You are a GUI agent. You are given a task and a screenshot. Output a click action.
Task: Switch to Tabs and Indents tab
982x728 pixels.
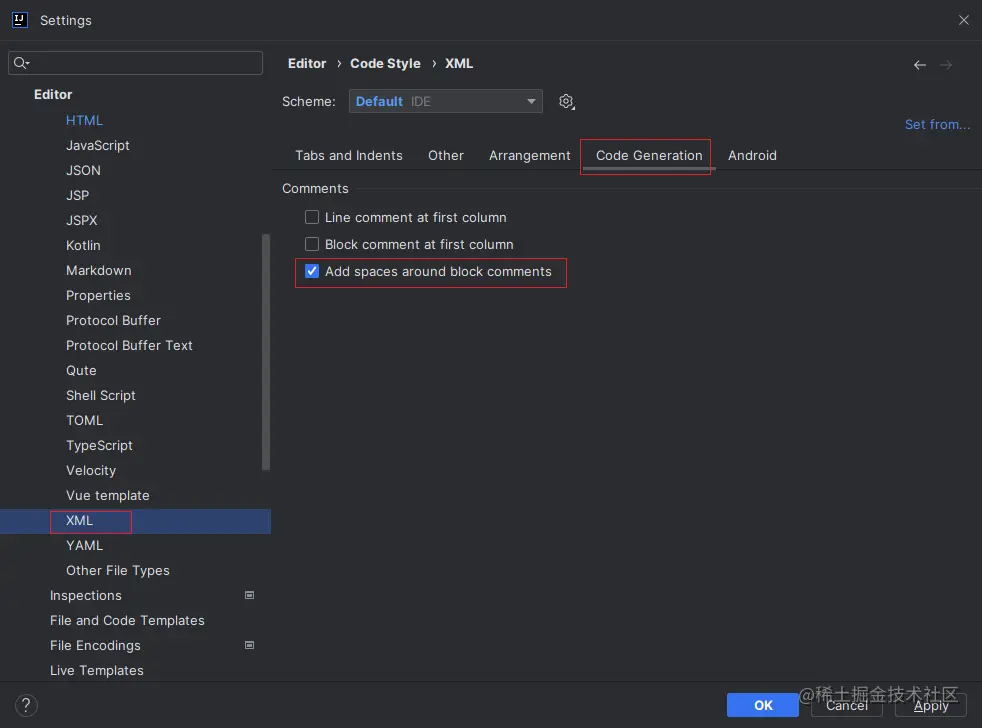349,155
